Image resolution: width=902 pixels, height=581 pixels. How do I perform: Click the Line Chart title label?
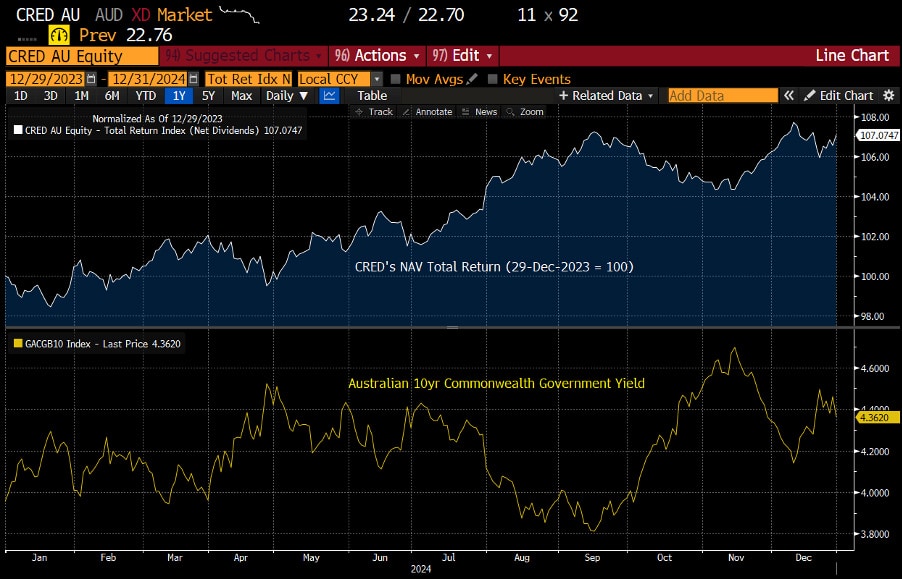coord(852,56)
